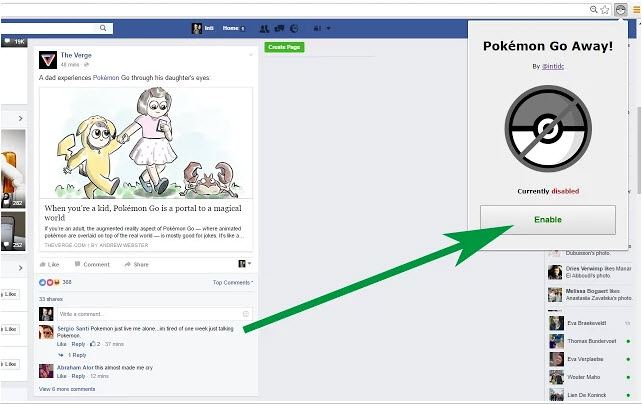642x404 pixels.
Task: Open chat with Thomas Bundervoet
Action: pos(590,341)
